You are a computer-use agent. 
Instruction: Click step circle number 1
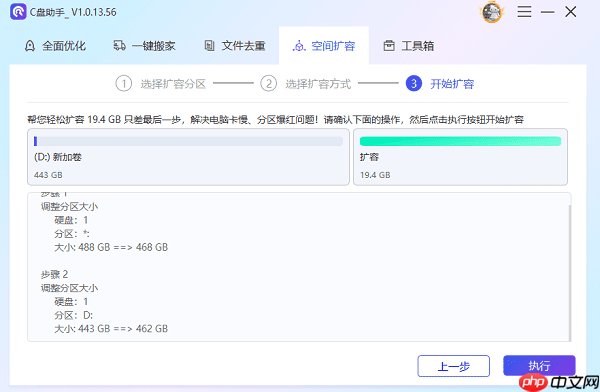click(124, 83)
